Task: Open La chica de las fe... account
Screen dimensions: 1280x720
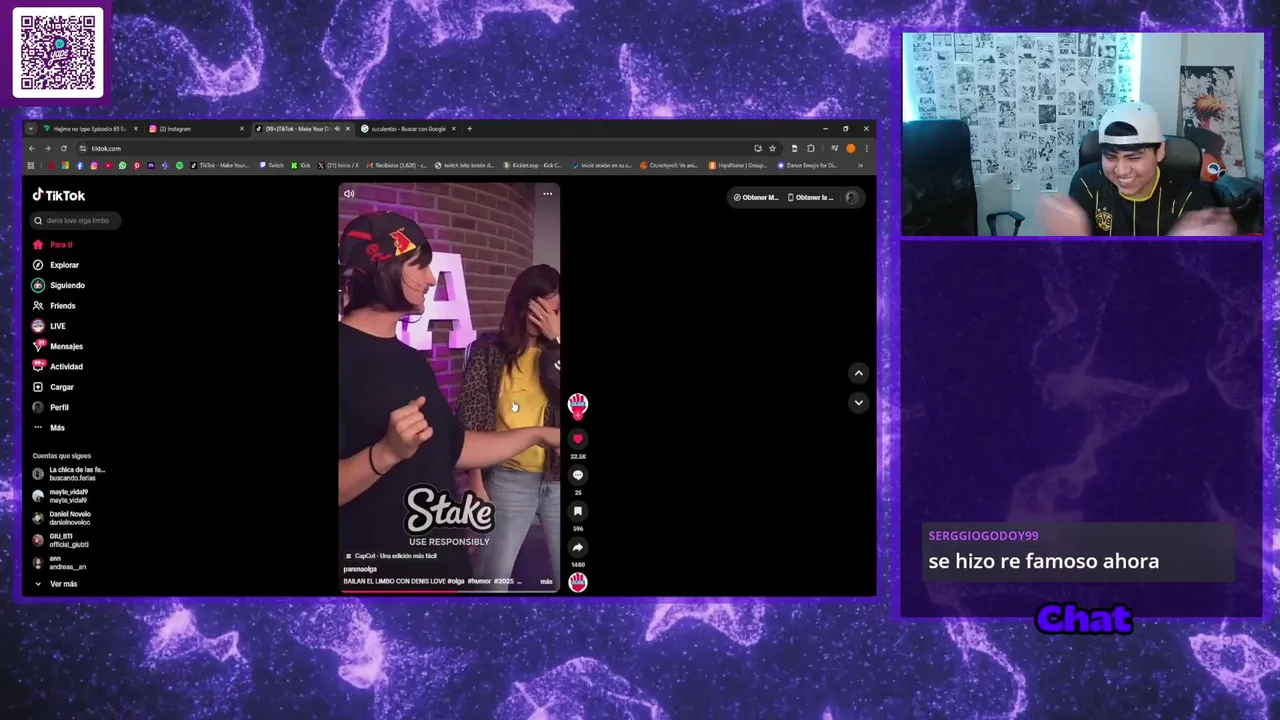Action: (x=69, y=473)
